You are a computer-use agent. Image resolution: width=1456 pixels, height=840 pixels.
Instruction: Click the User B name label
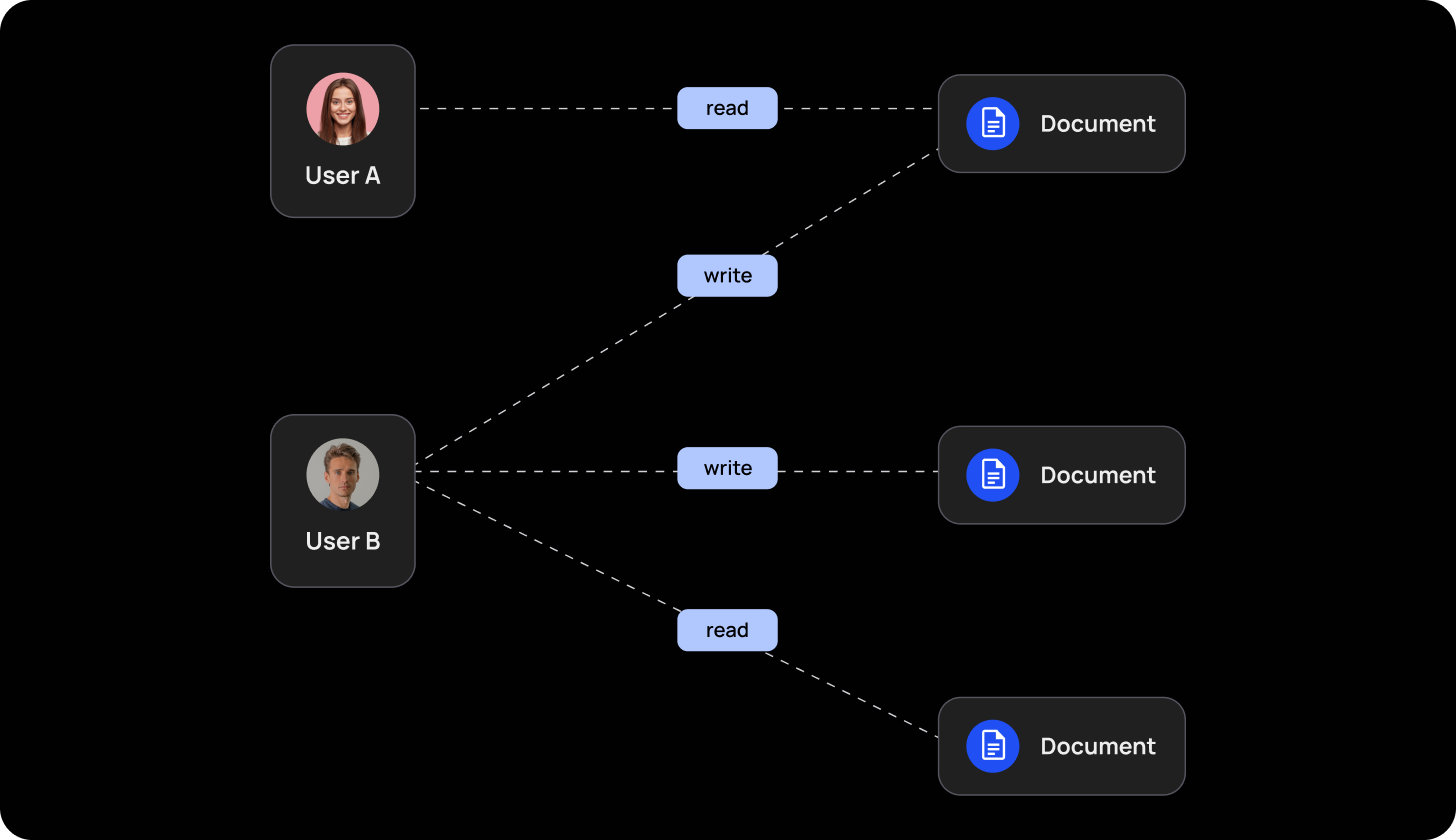pos(343,541)
